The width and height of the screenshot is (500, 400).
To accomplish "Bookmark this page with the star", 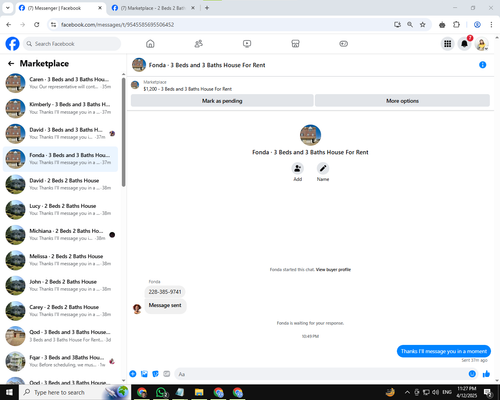I will (x=423, y=24).
